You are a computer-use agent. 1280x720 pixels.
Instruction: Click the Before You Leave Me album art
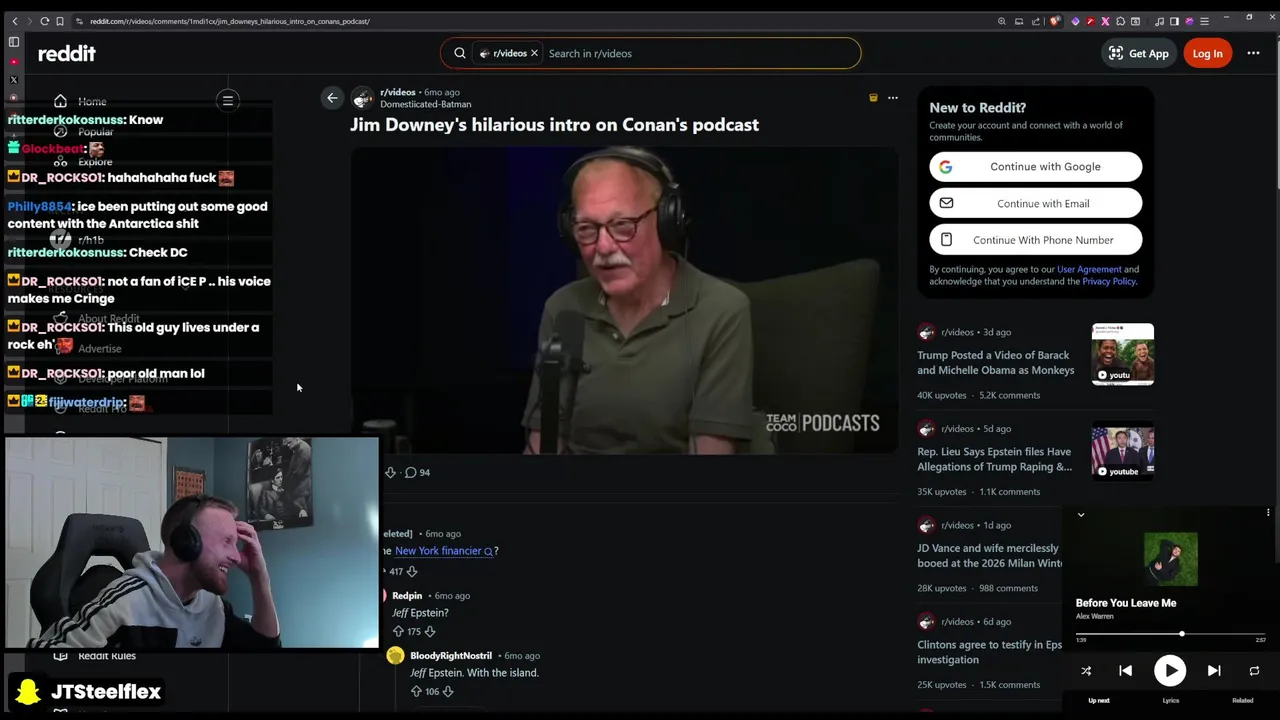point(1171,559)
